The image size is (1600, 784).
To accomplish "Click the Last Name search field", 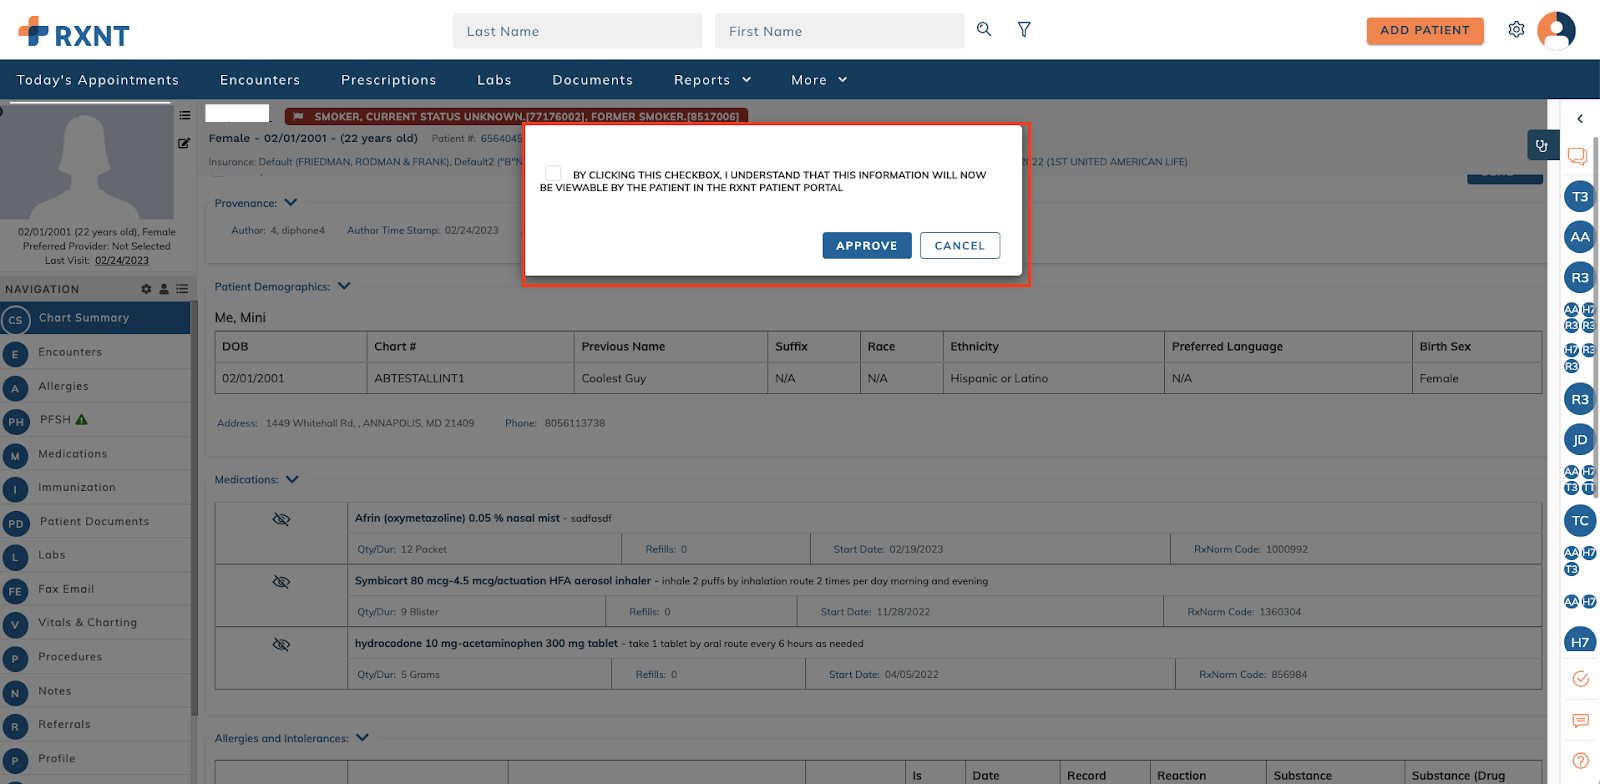I will point(577,31).
